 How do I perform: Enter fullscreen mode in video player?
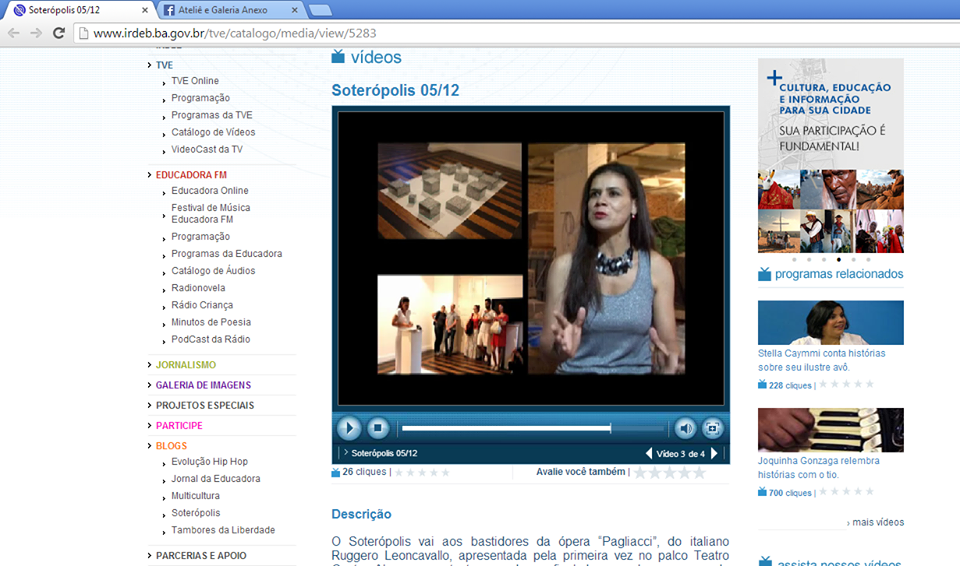(x=712, y=428)
